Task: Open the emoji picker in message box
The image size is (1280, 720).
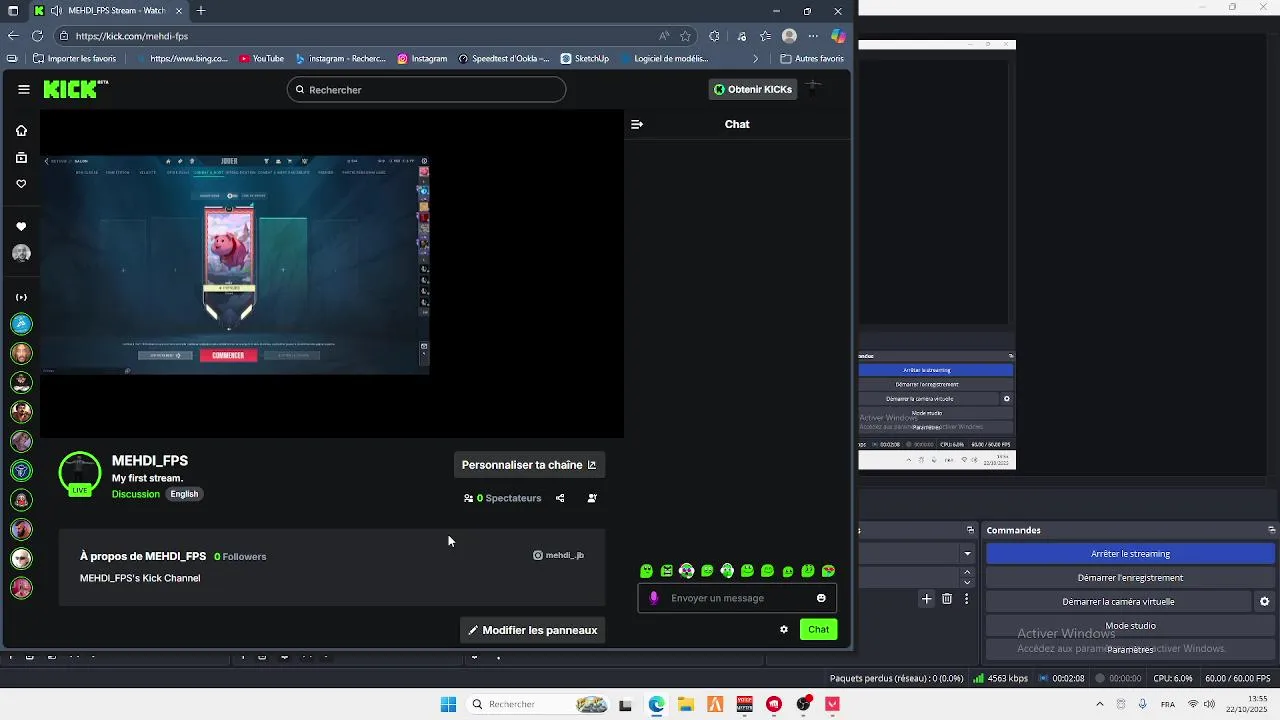Action: click(821, 598)
